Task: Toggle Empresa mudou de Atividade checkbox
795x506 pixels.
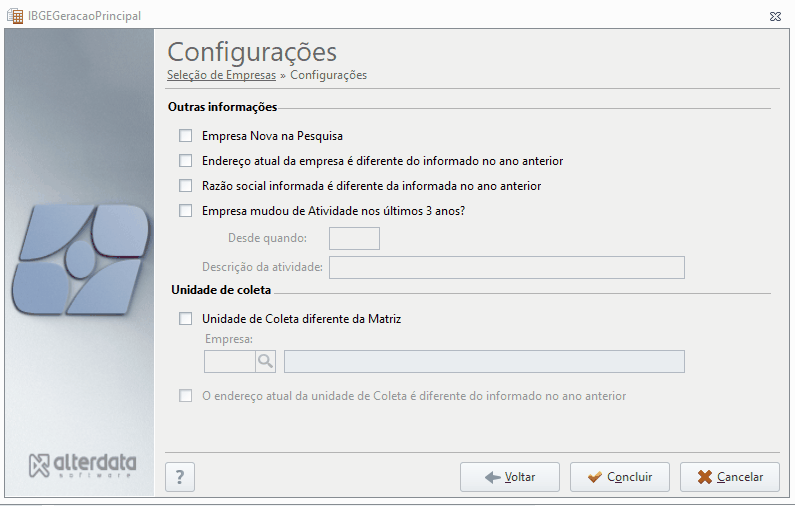Action: 186,210
